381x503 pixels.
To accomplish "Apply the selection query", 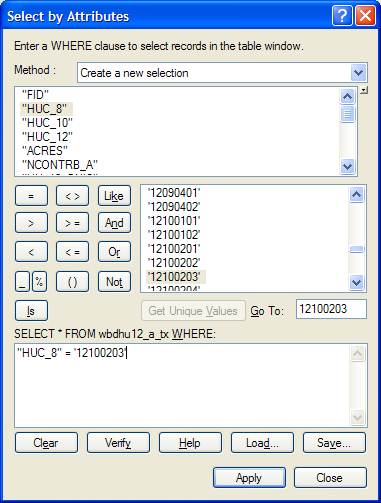I will click(249, 478).
